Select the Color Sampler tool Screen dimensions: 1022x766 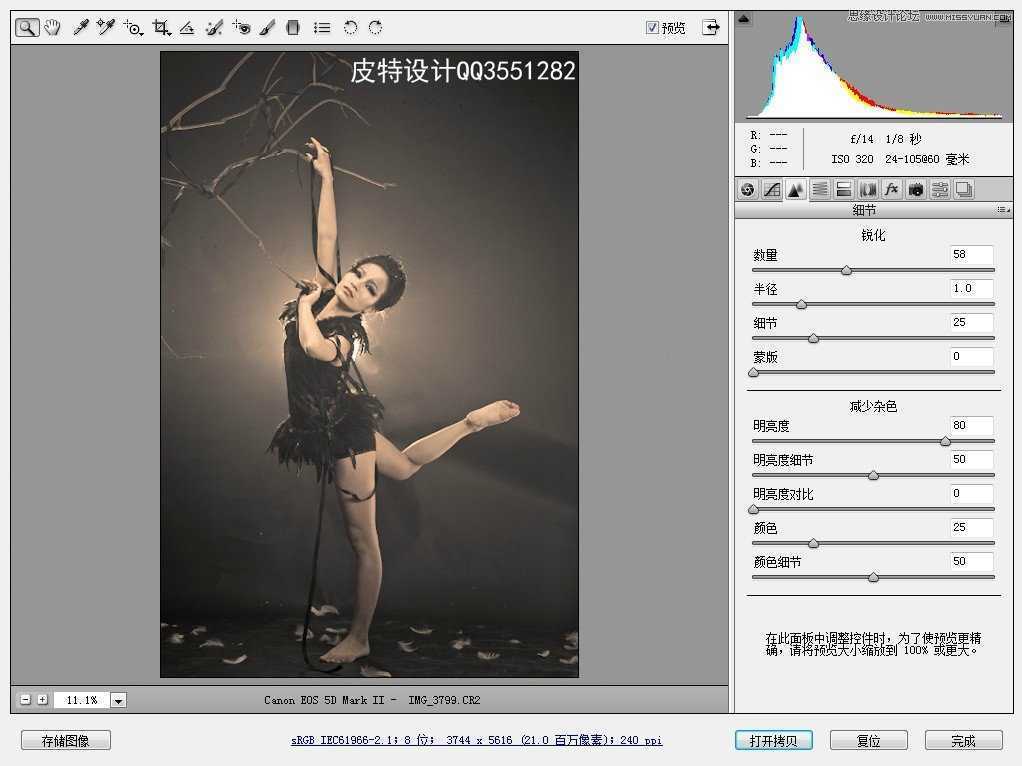pyautogui.click(x=105, y=27)
